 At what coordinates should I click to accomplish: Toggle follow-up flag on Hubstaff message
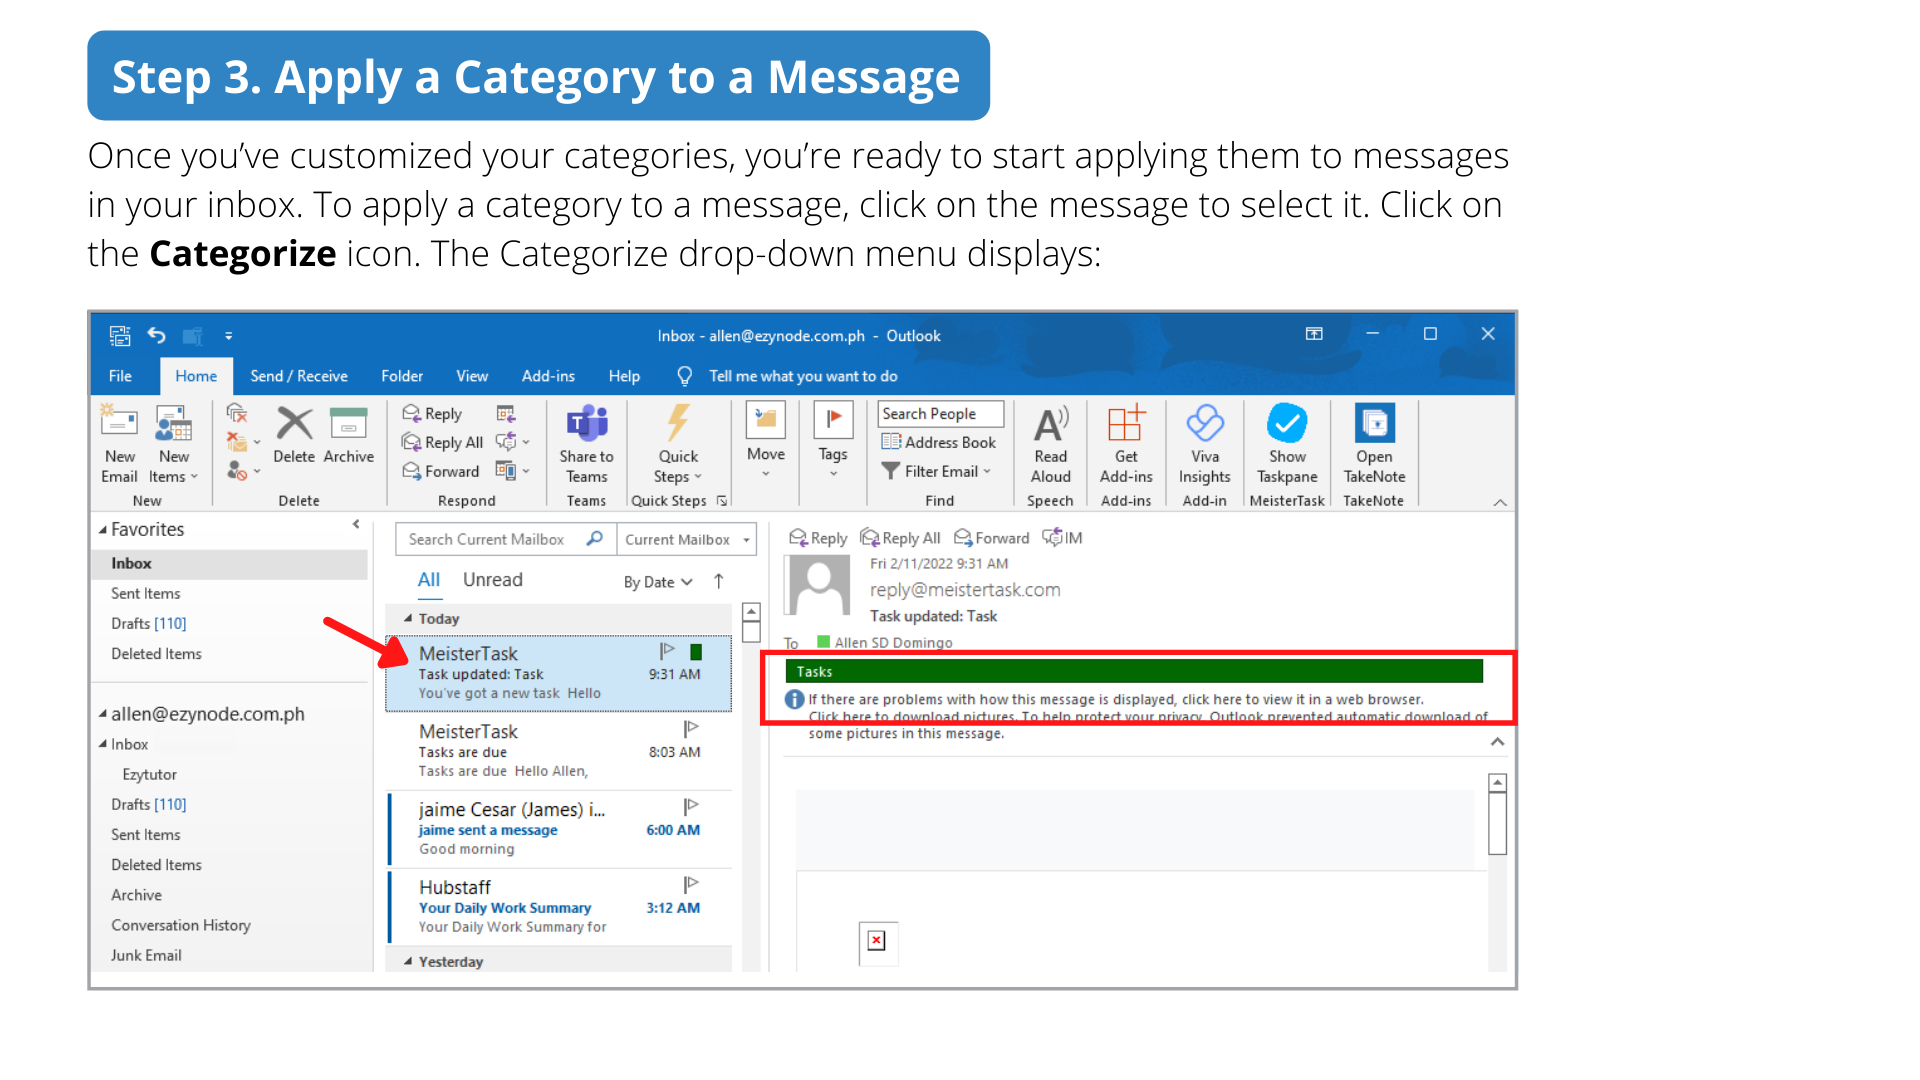690,884
